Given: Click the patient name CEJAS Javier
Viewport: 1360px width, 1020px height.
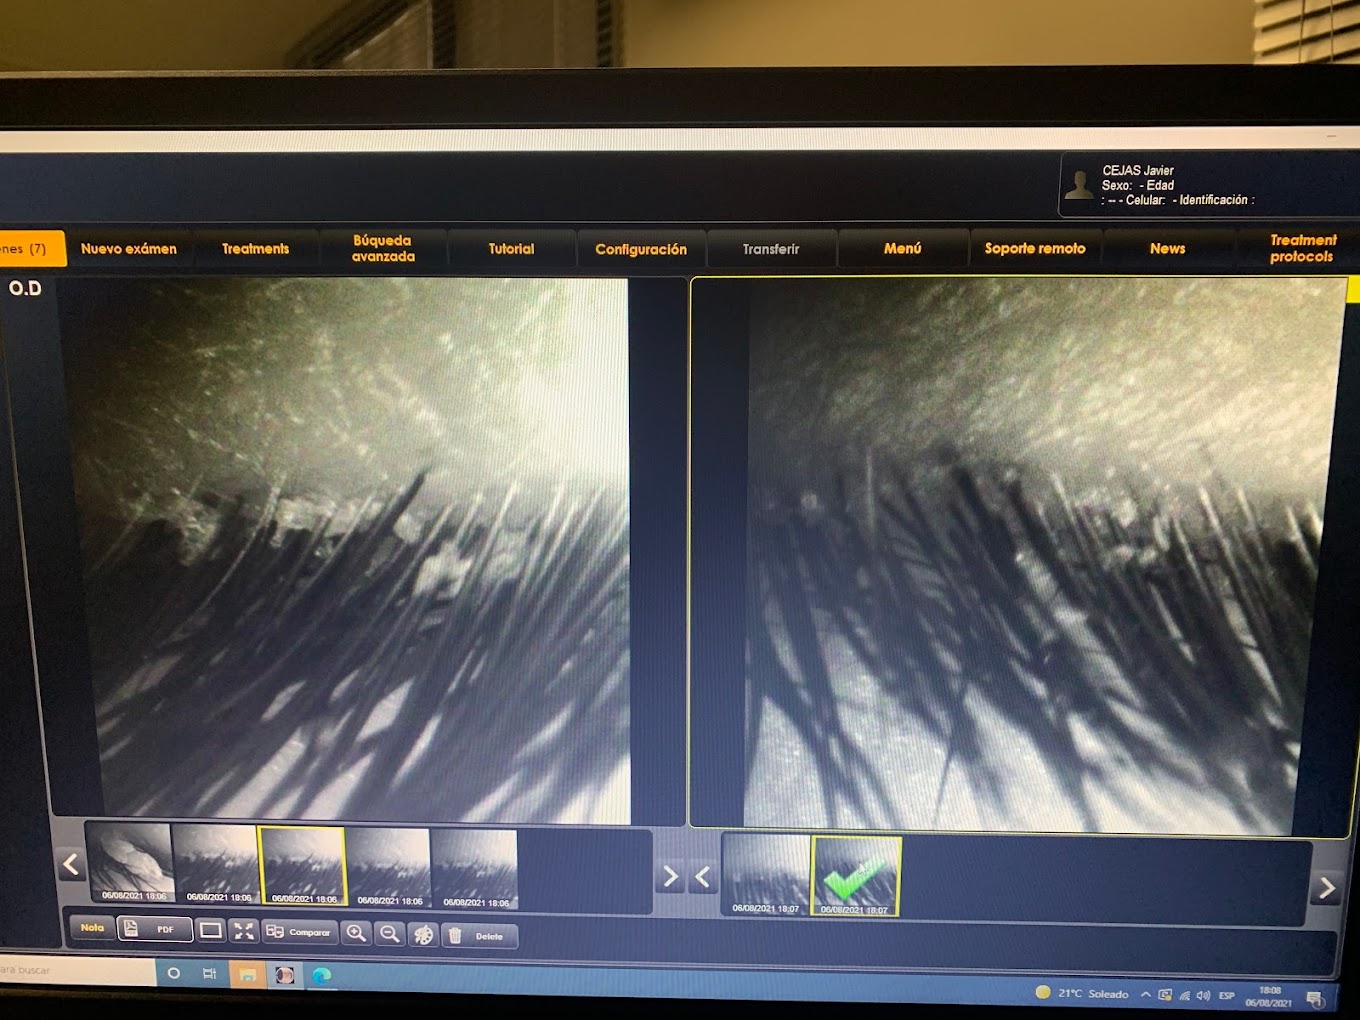Looking at the screenshot, I should (1138, 171).
